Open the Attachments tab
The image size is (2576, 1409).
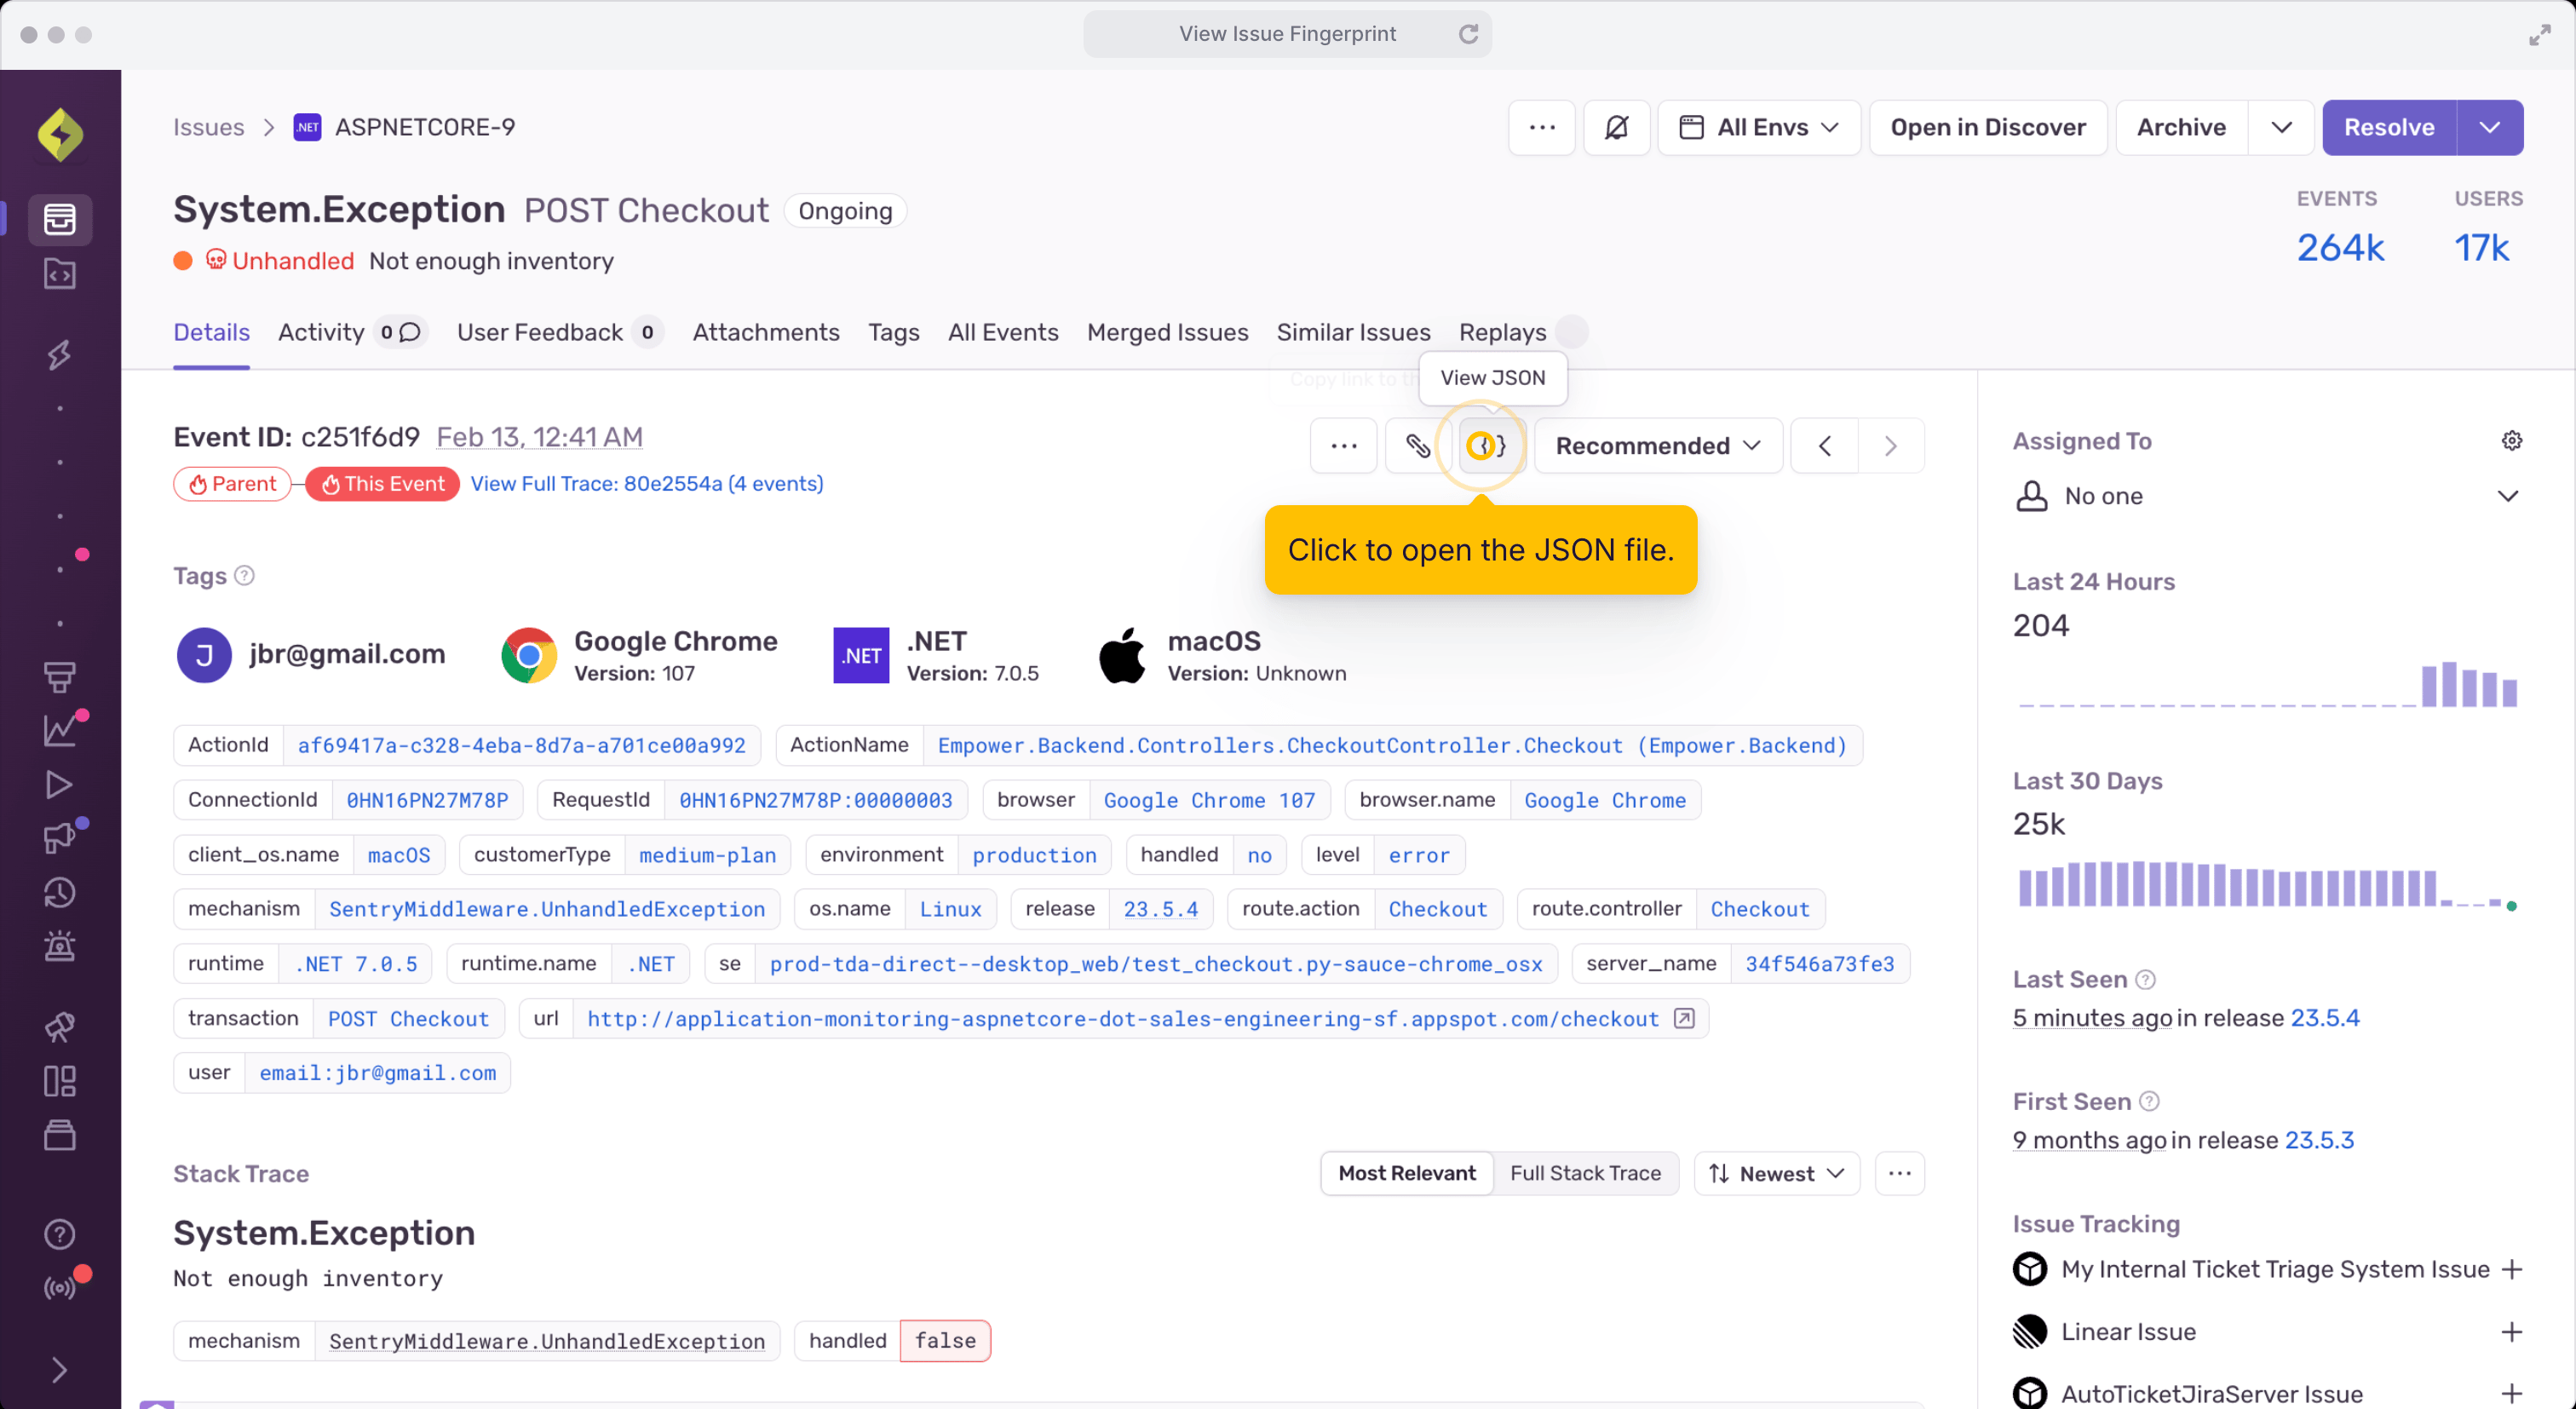[x=766, y=332]
